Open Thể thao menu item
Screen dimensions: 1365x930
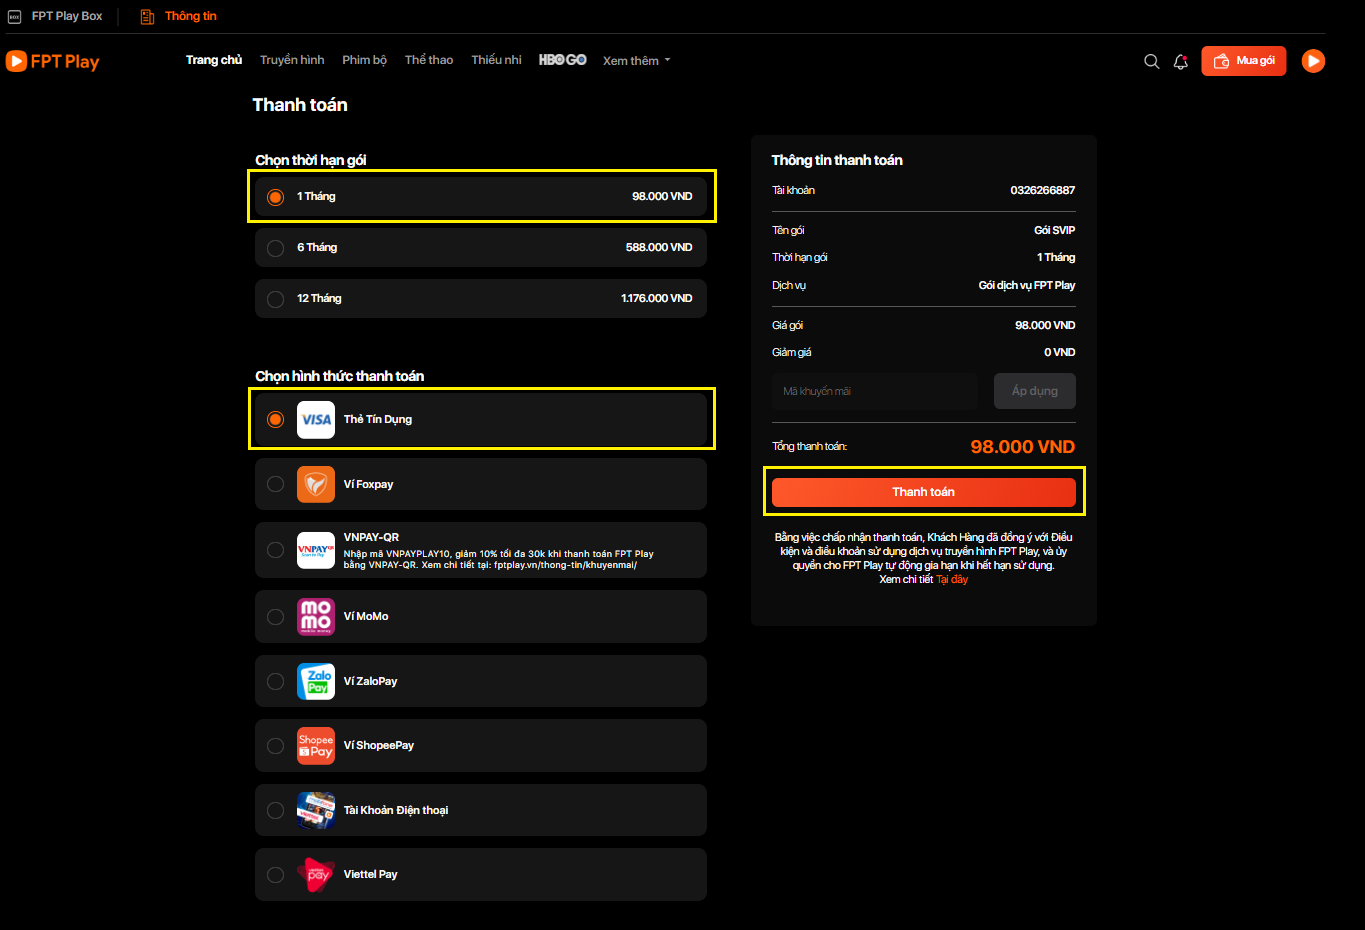(x=429, y=60)
